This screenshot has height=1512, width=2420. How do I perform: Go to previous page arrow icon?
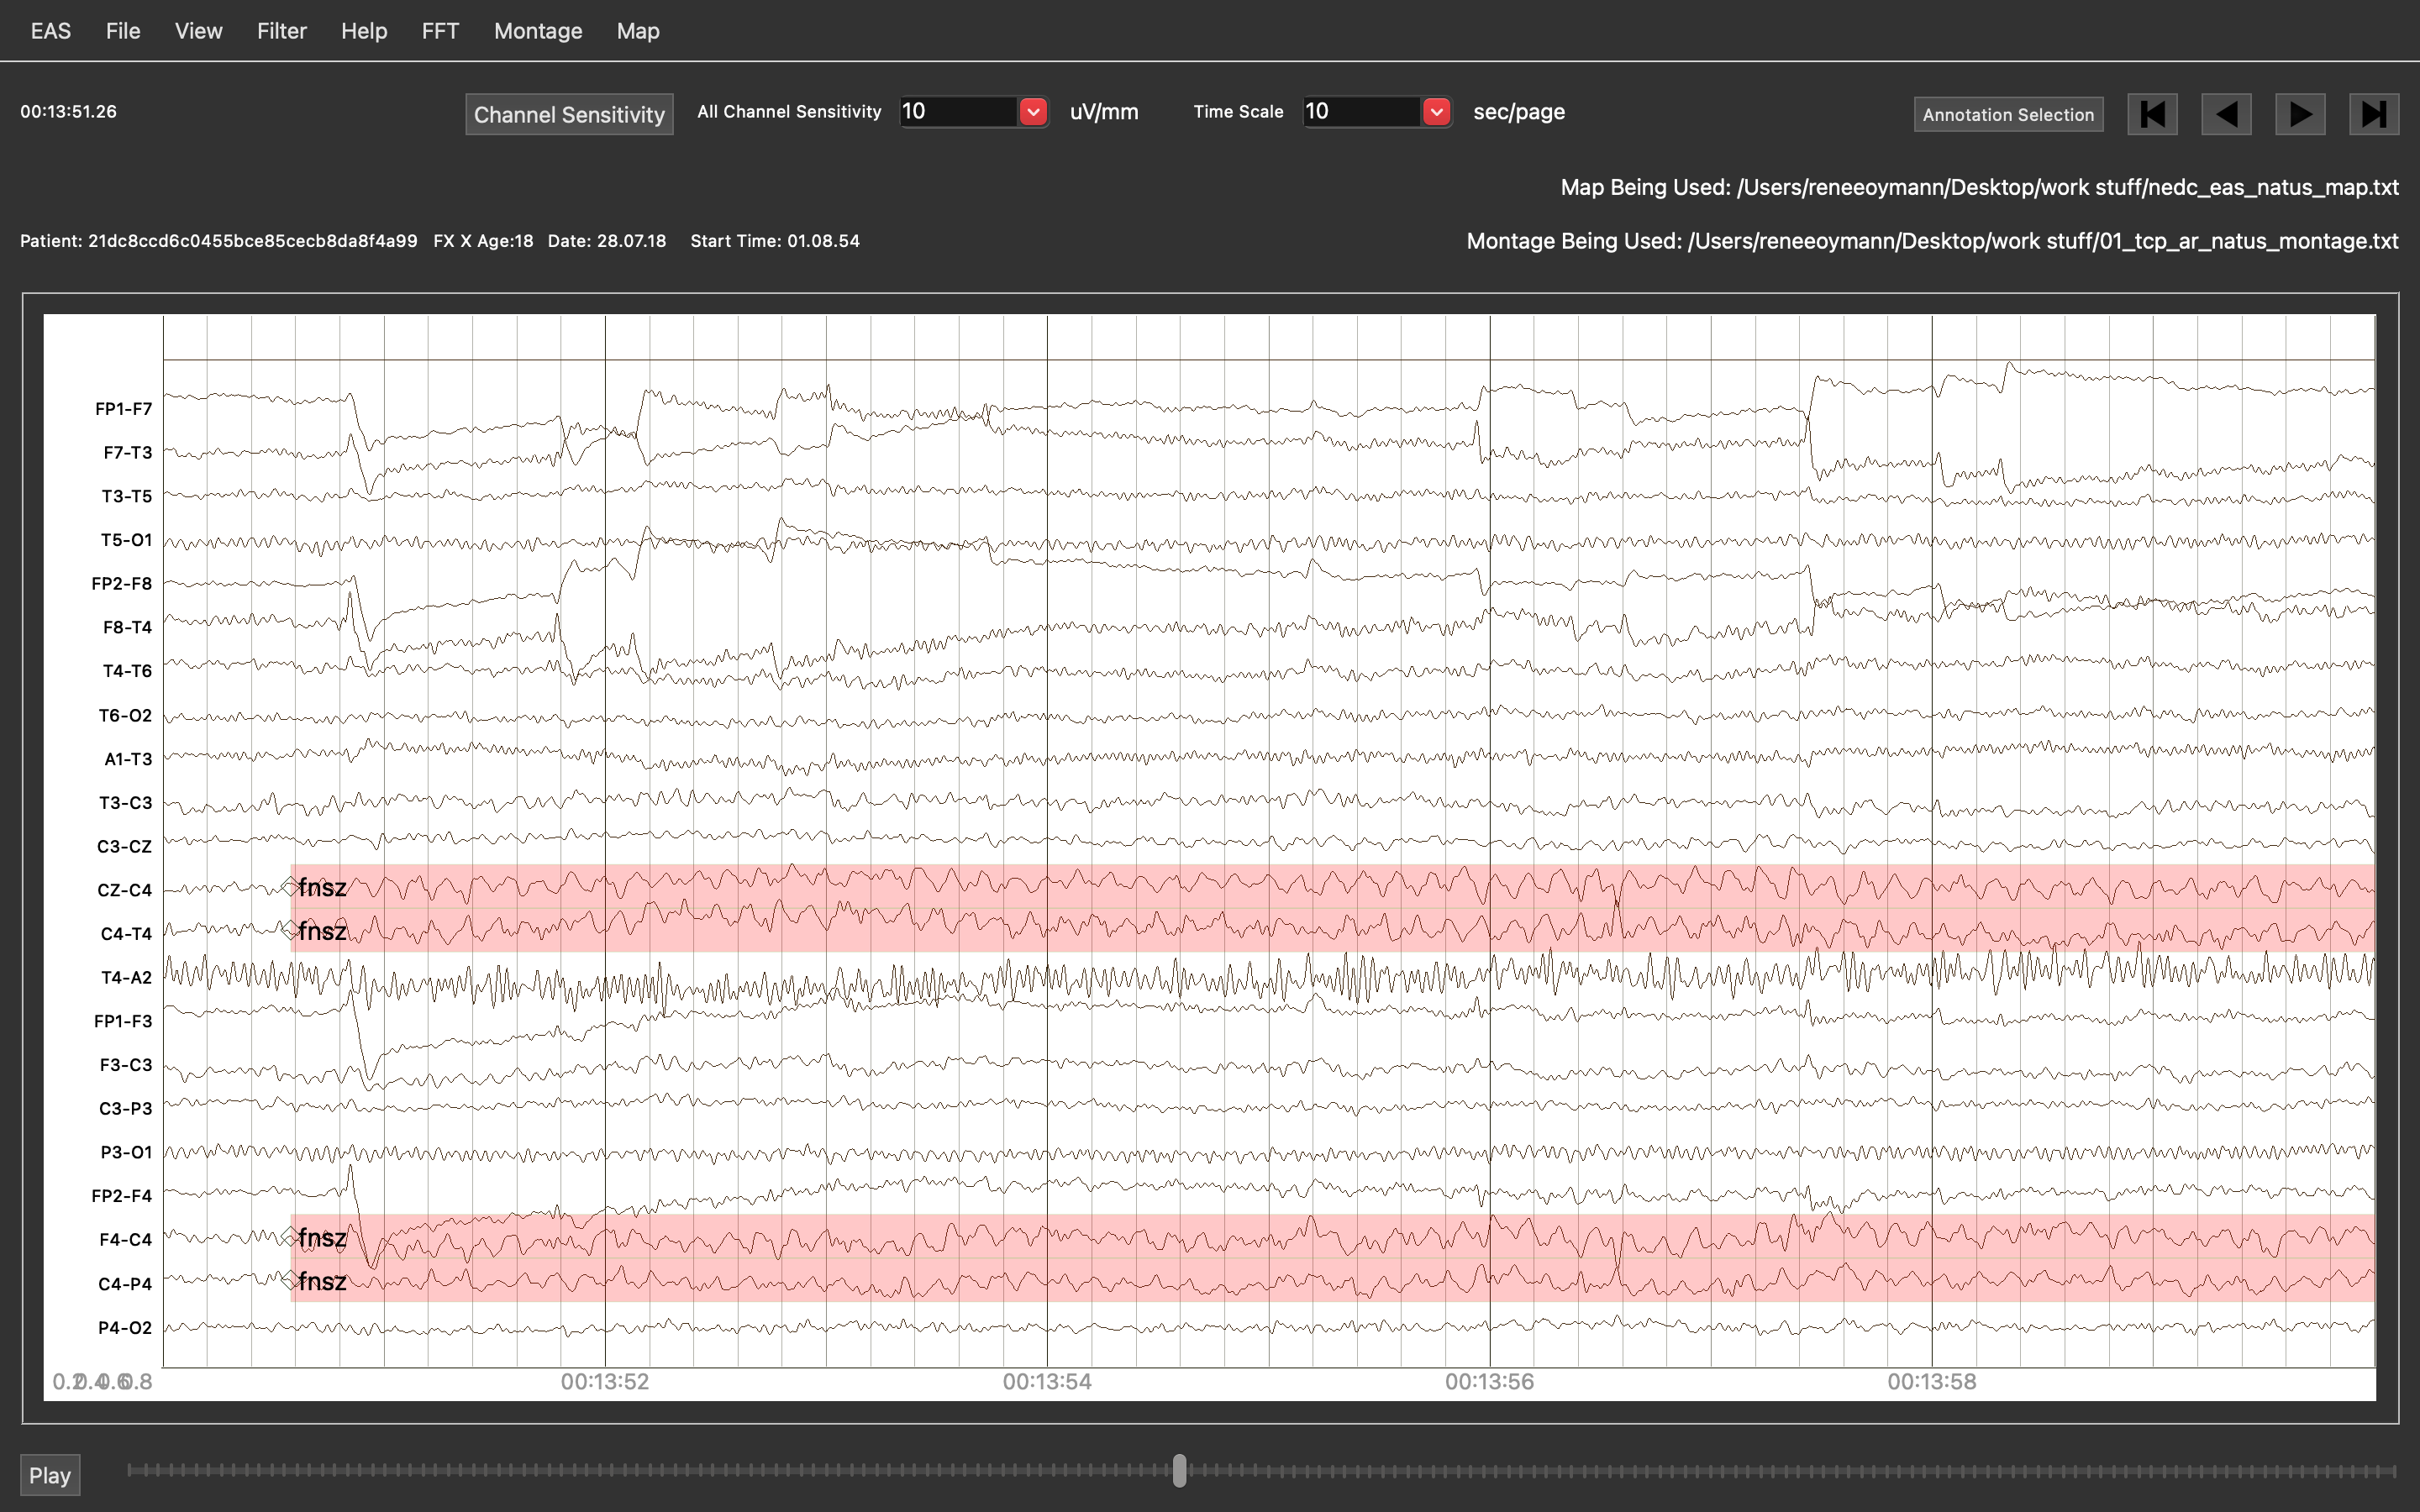[x=2226, y=114]
